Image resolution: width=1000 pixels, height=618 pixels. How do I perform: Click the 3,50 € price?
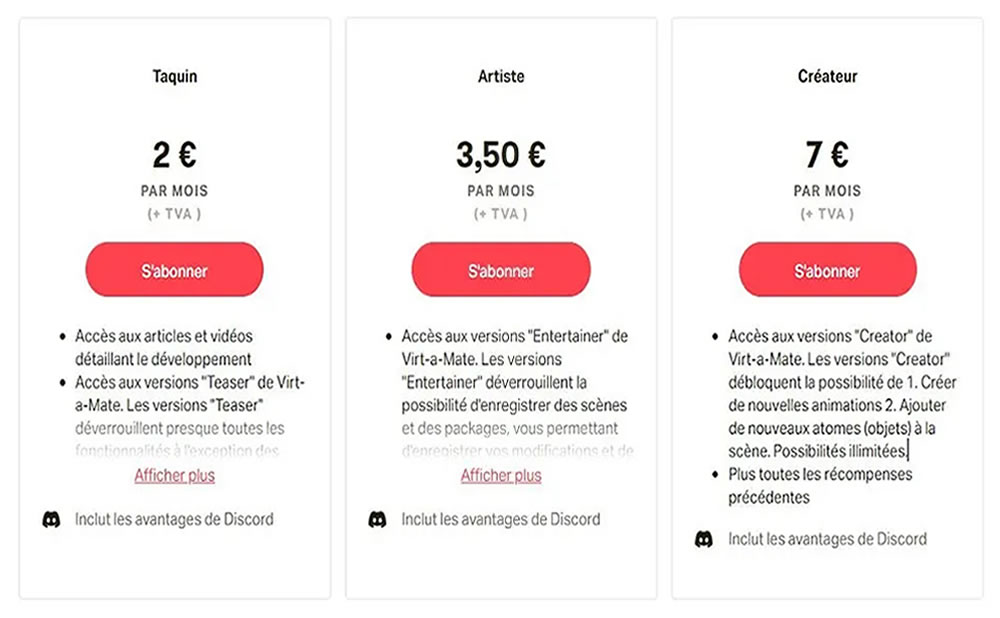(x=501, y=155)
